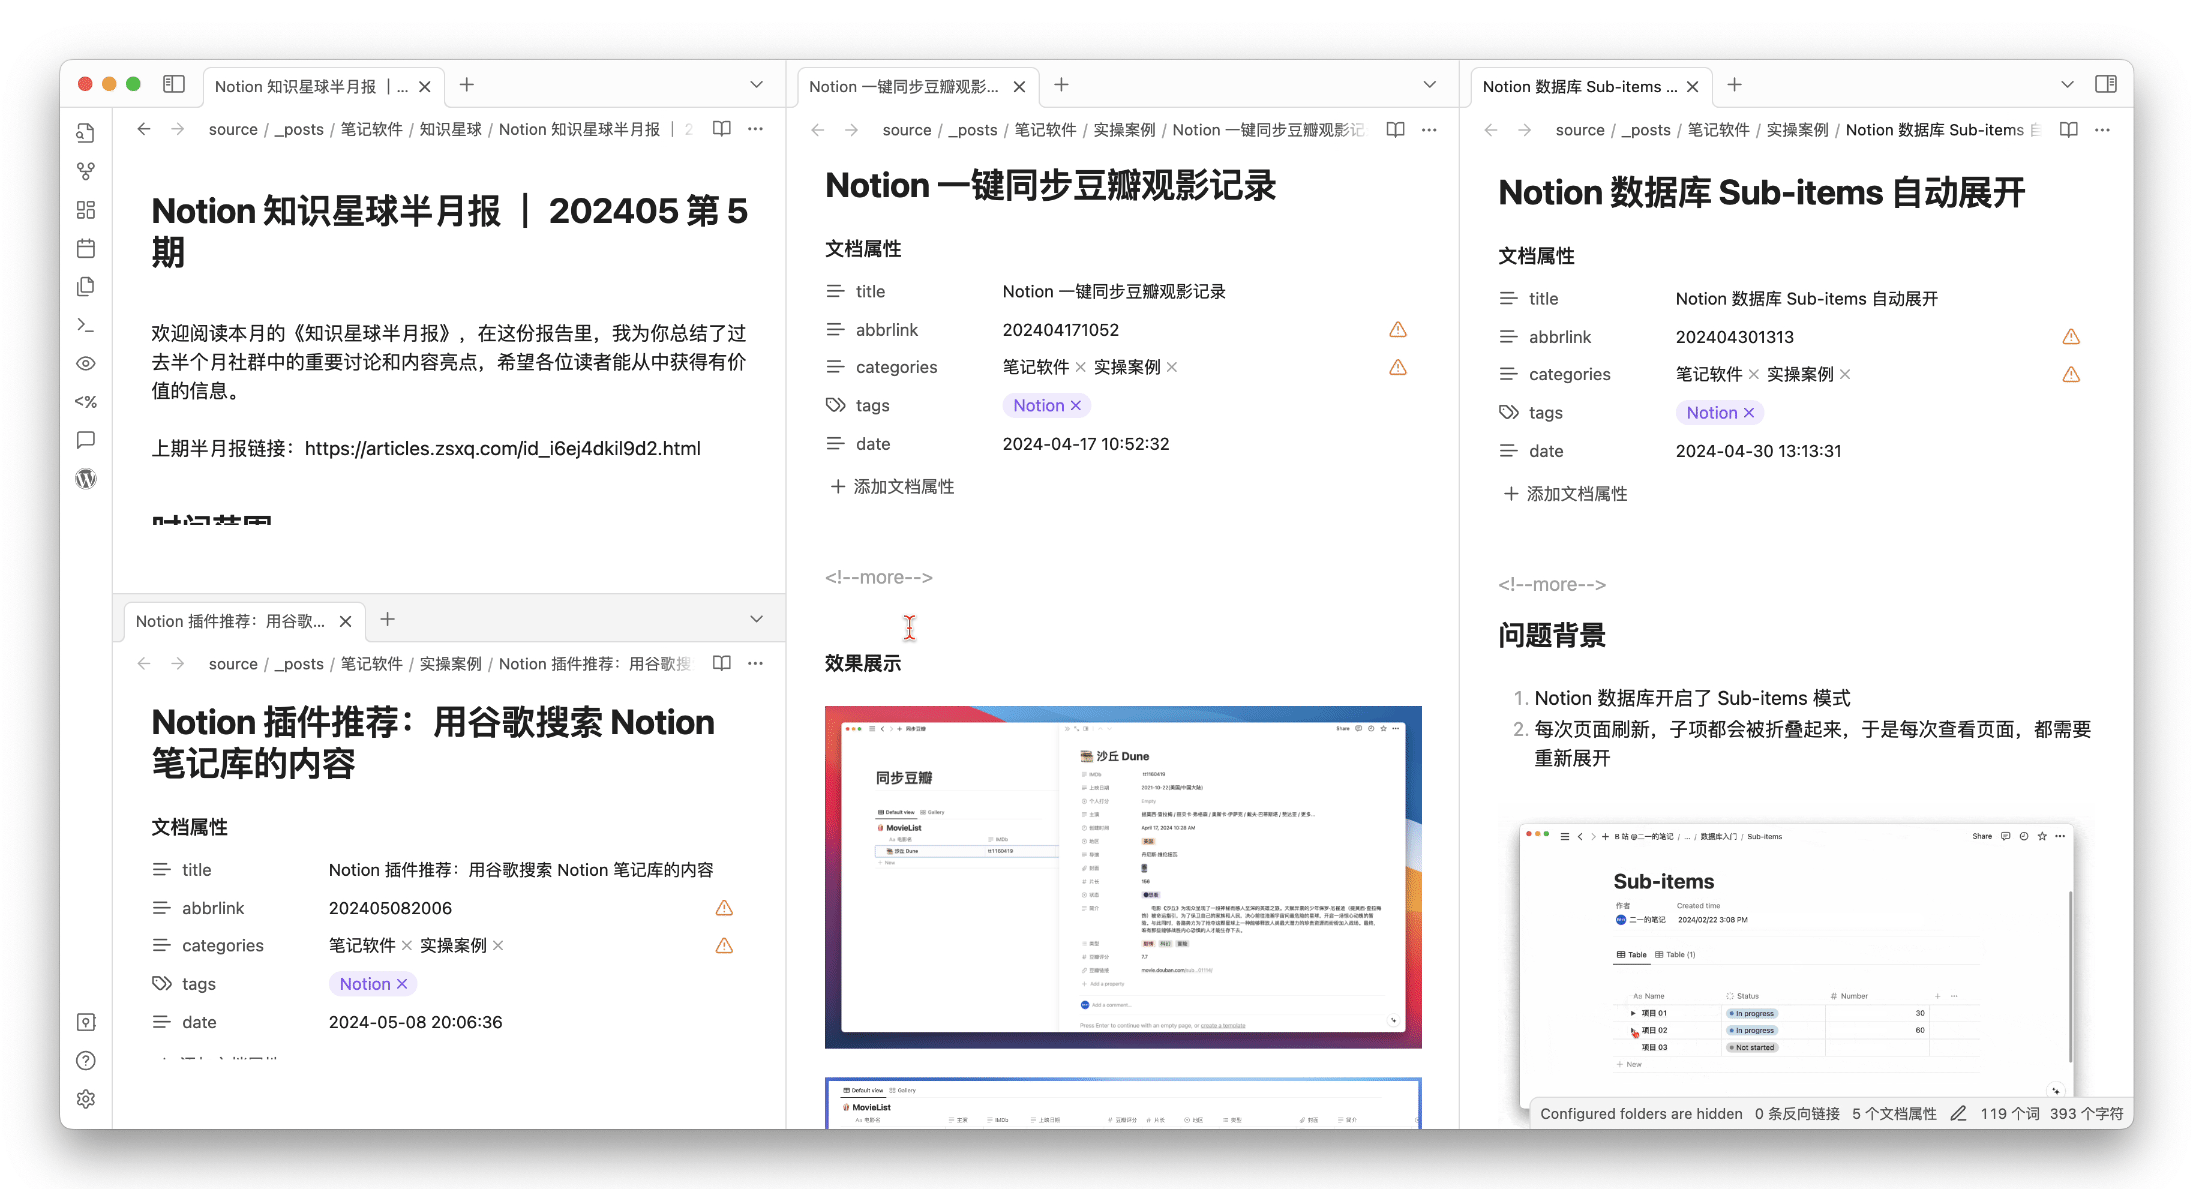Open more options in 知识星球半月报 pane
Image resolution: width=2193 pixels, height=1189 pixels.
(x=756, y=129)
